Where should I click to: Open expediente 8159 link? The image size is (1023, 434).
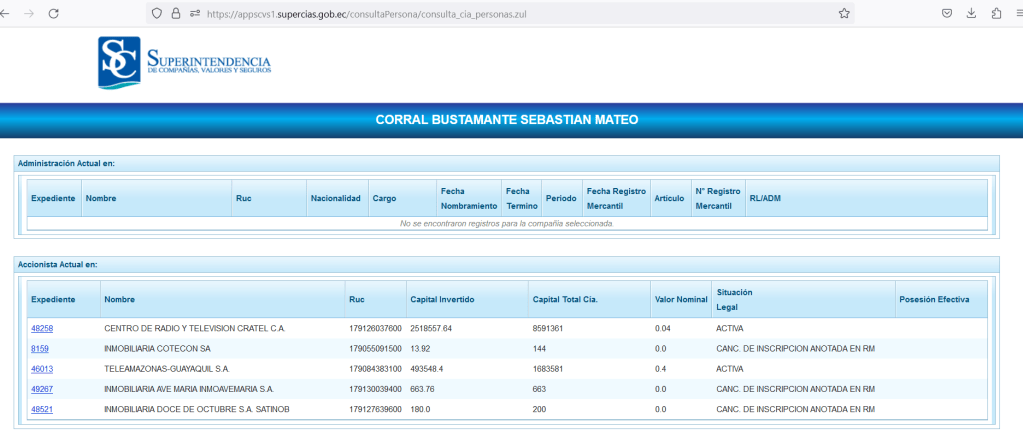tap(39, 348)
